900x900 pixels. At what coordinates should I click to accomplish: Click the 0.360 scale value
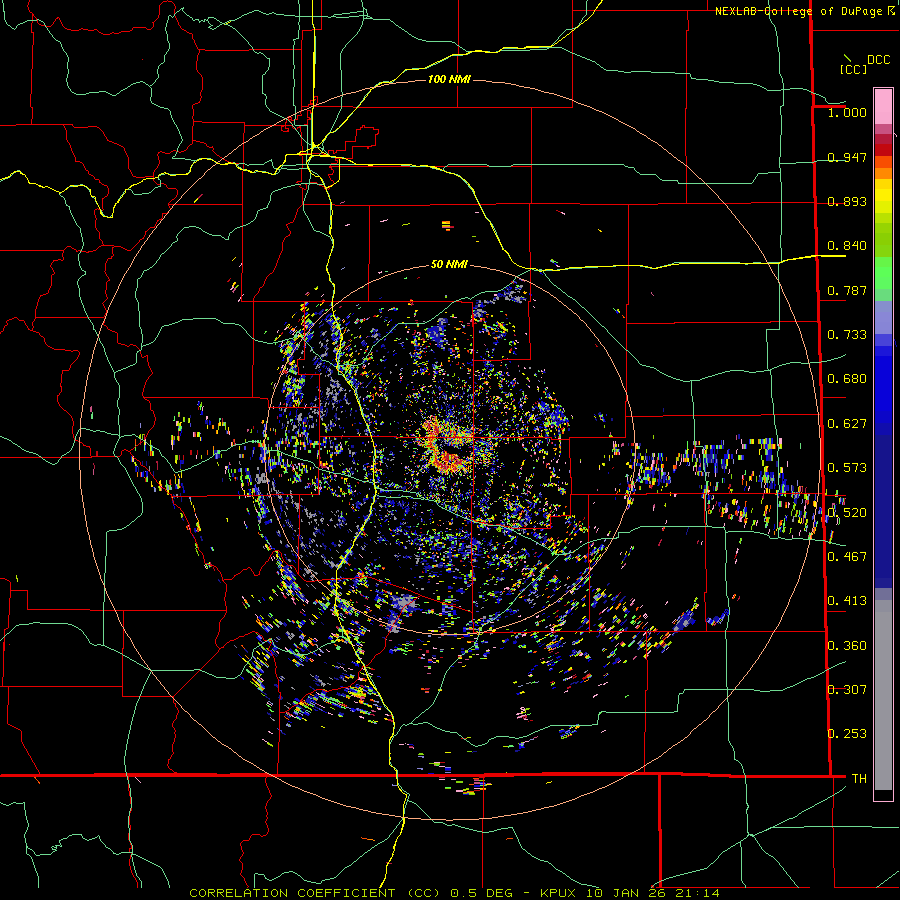[x=847, y=646]
